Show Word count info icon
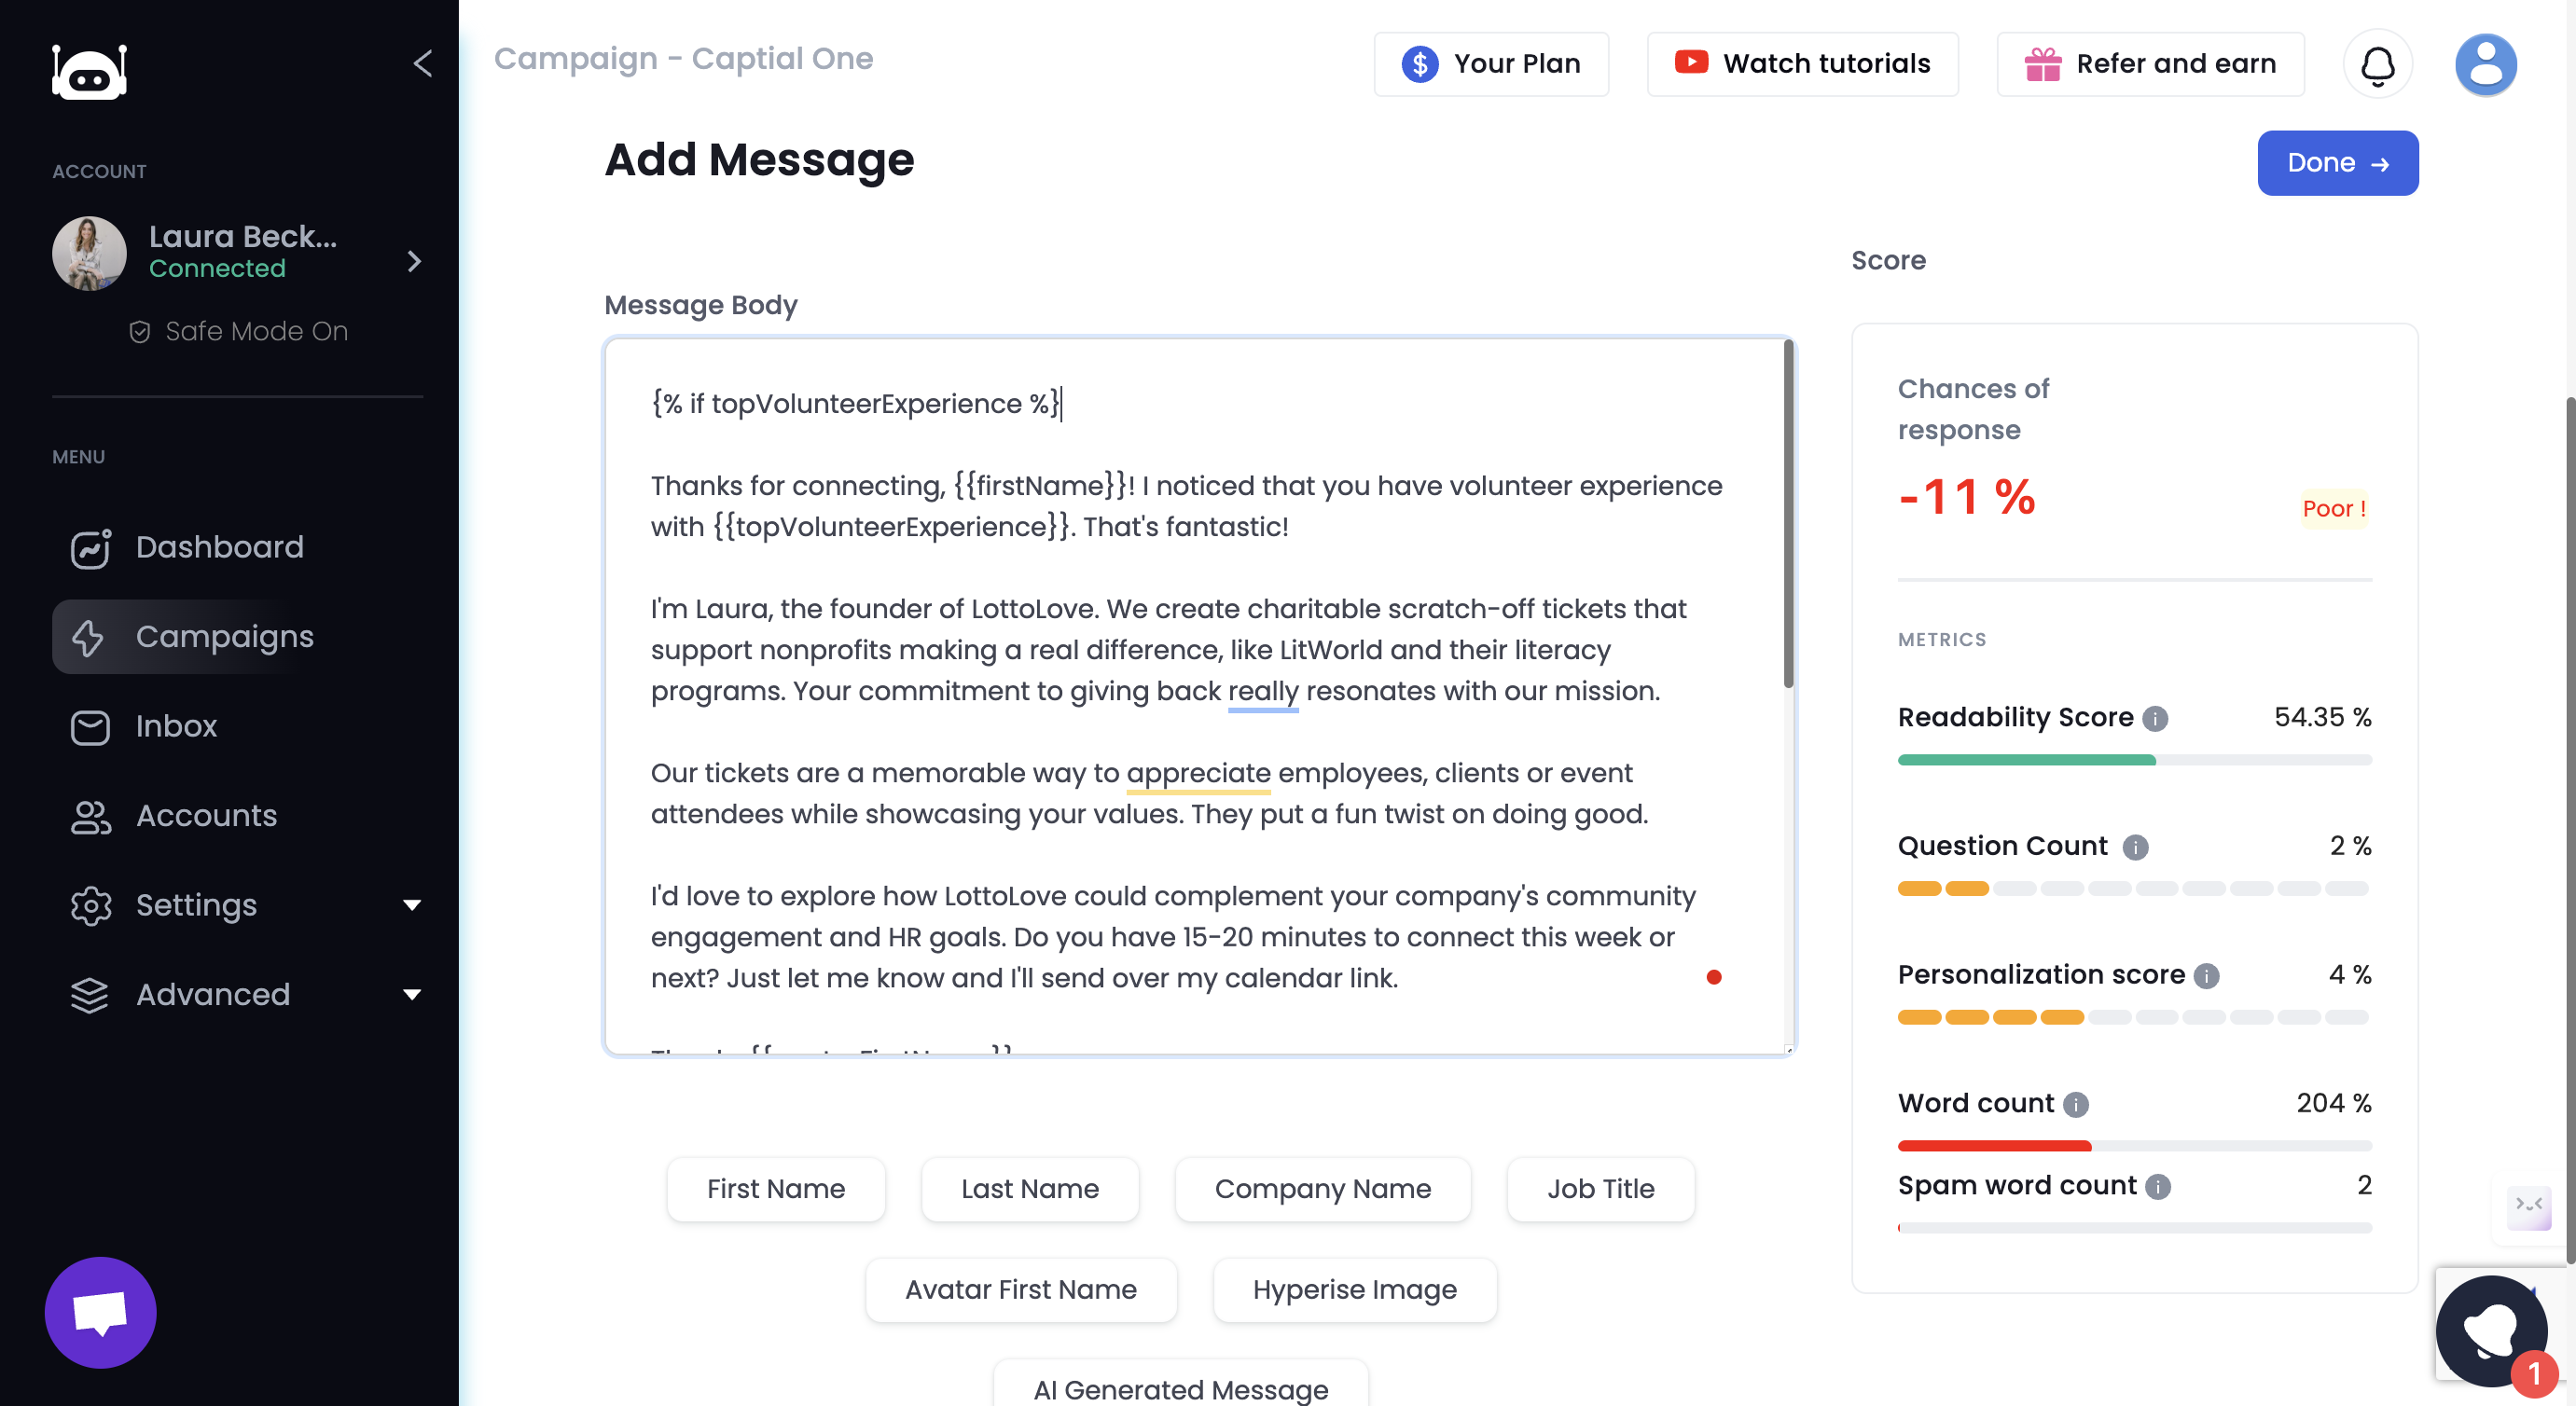The image size is (2576, 1406). pyautogui.click(x=2076, y=1105)
